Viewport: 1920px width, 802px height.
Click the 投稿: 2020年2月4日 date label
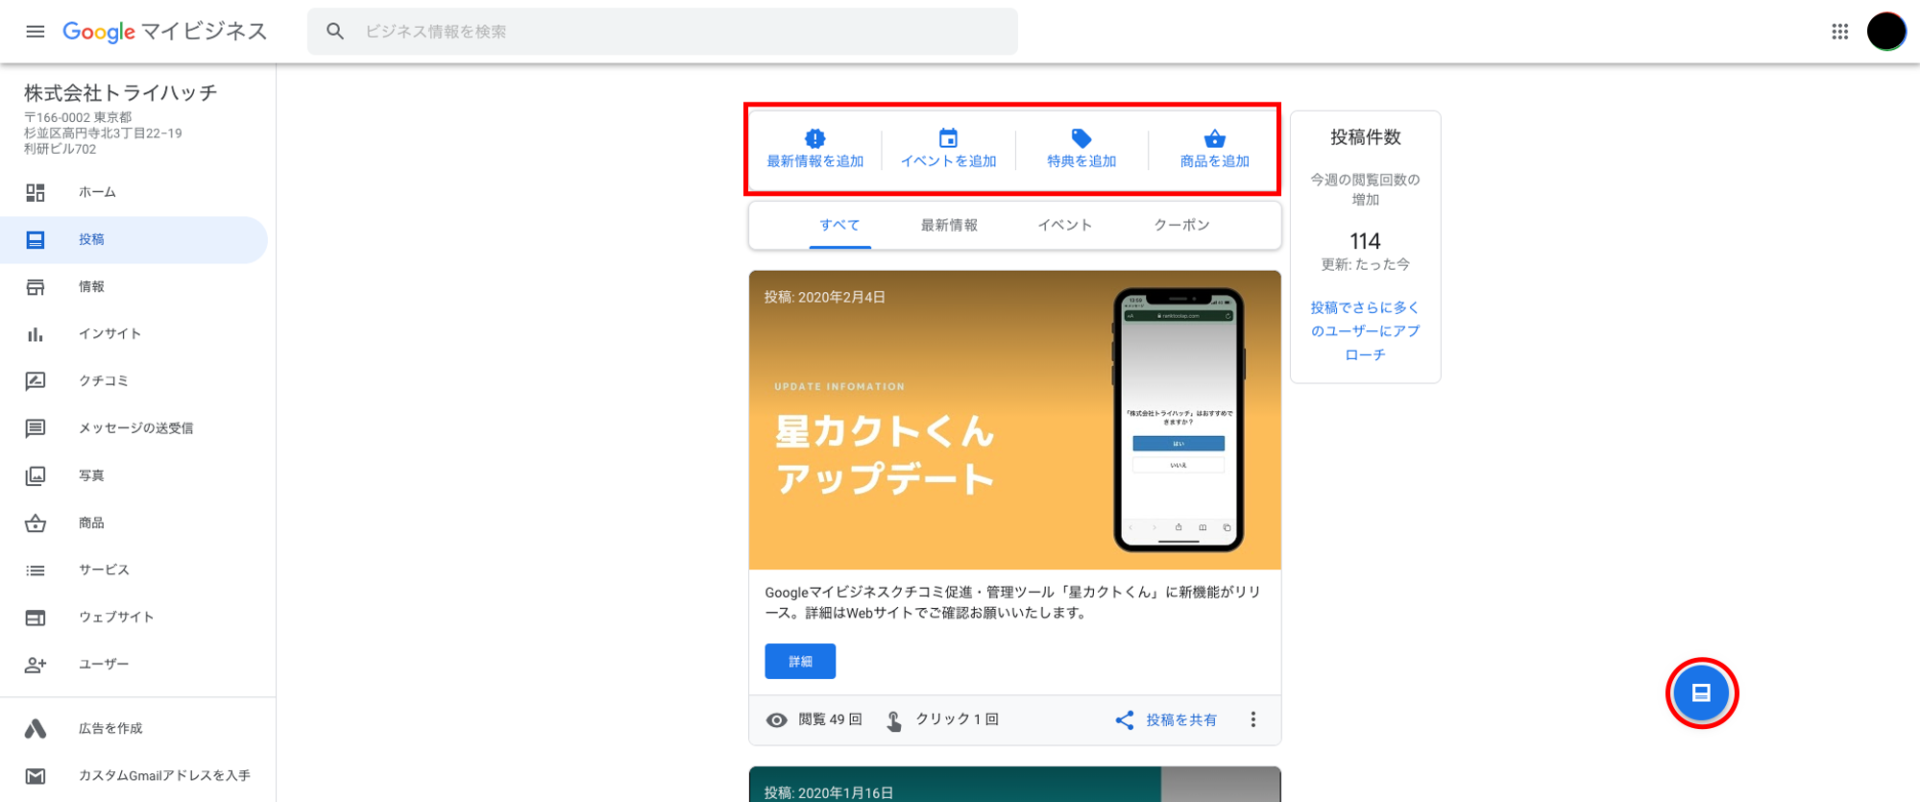[825, 297]
